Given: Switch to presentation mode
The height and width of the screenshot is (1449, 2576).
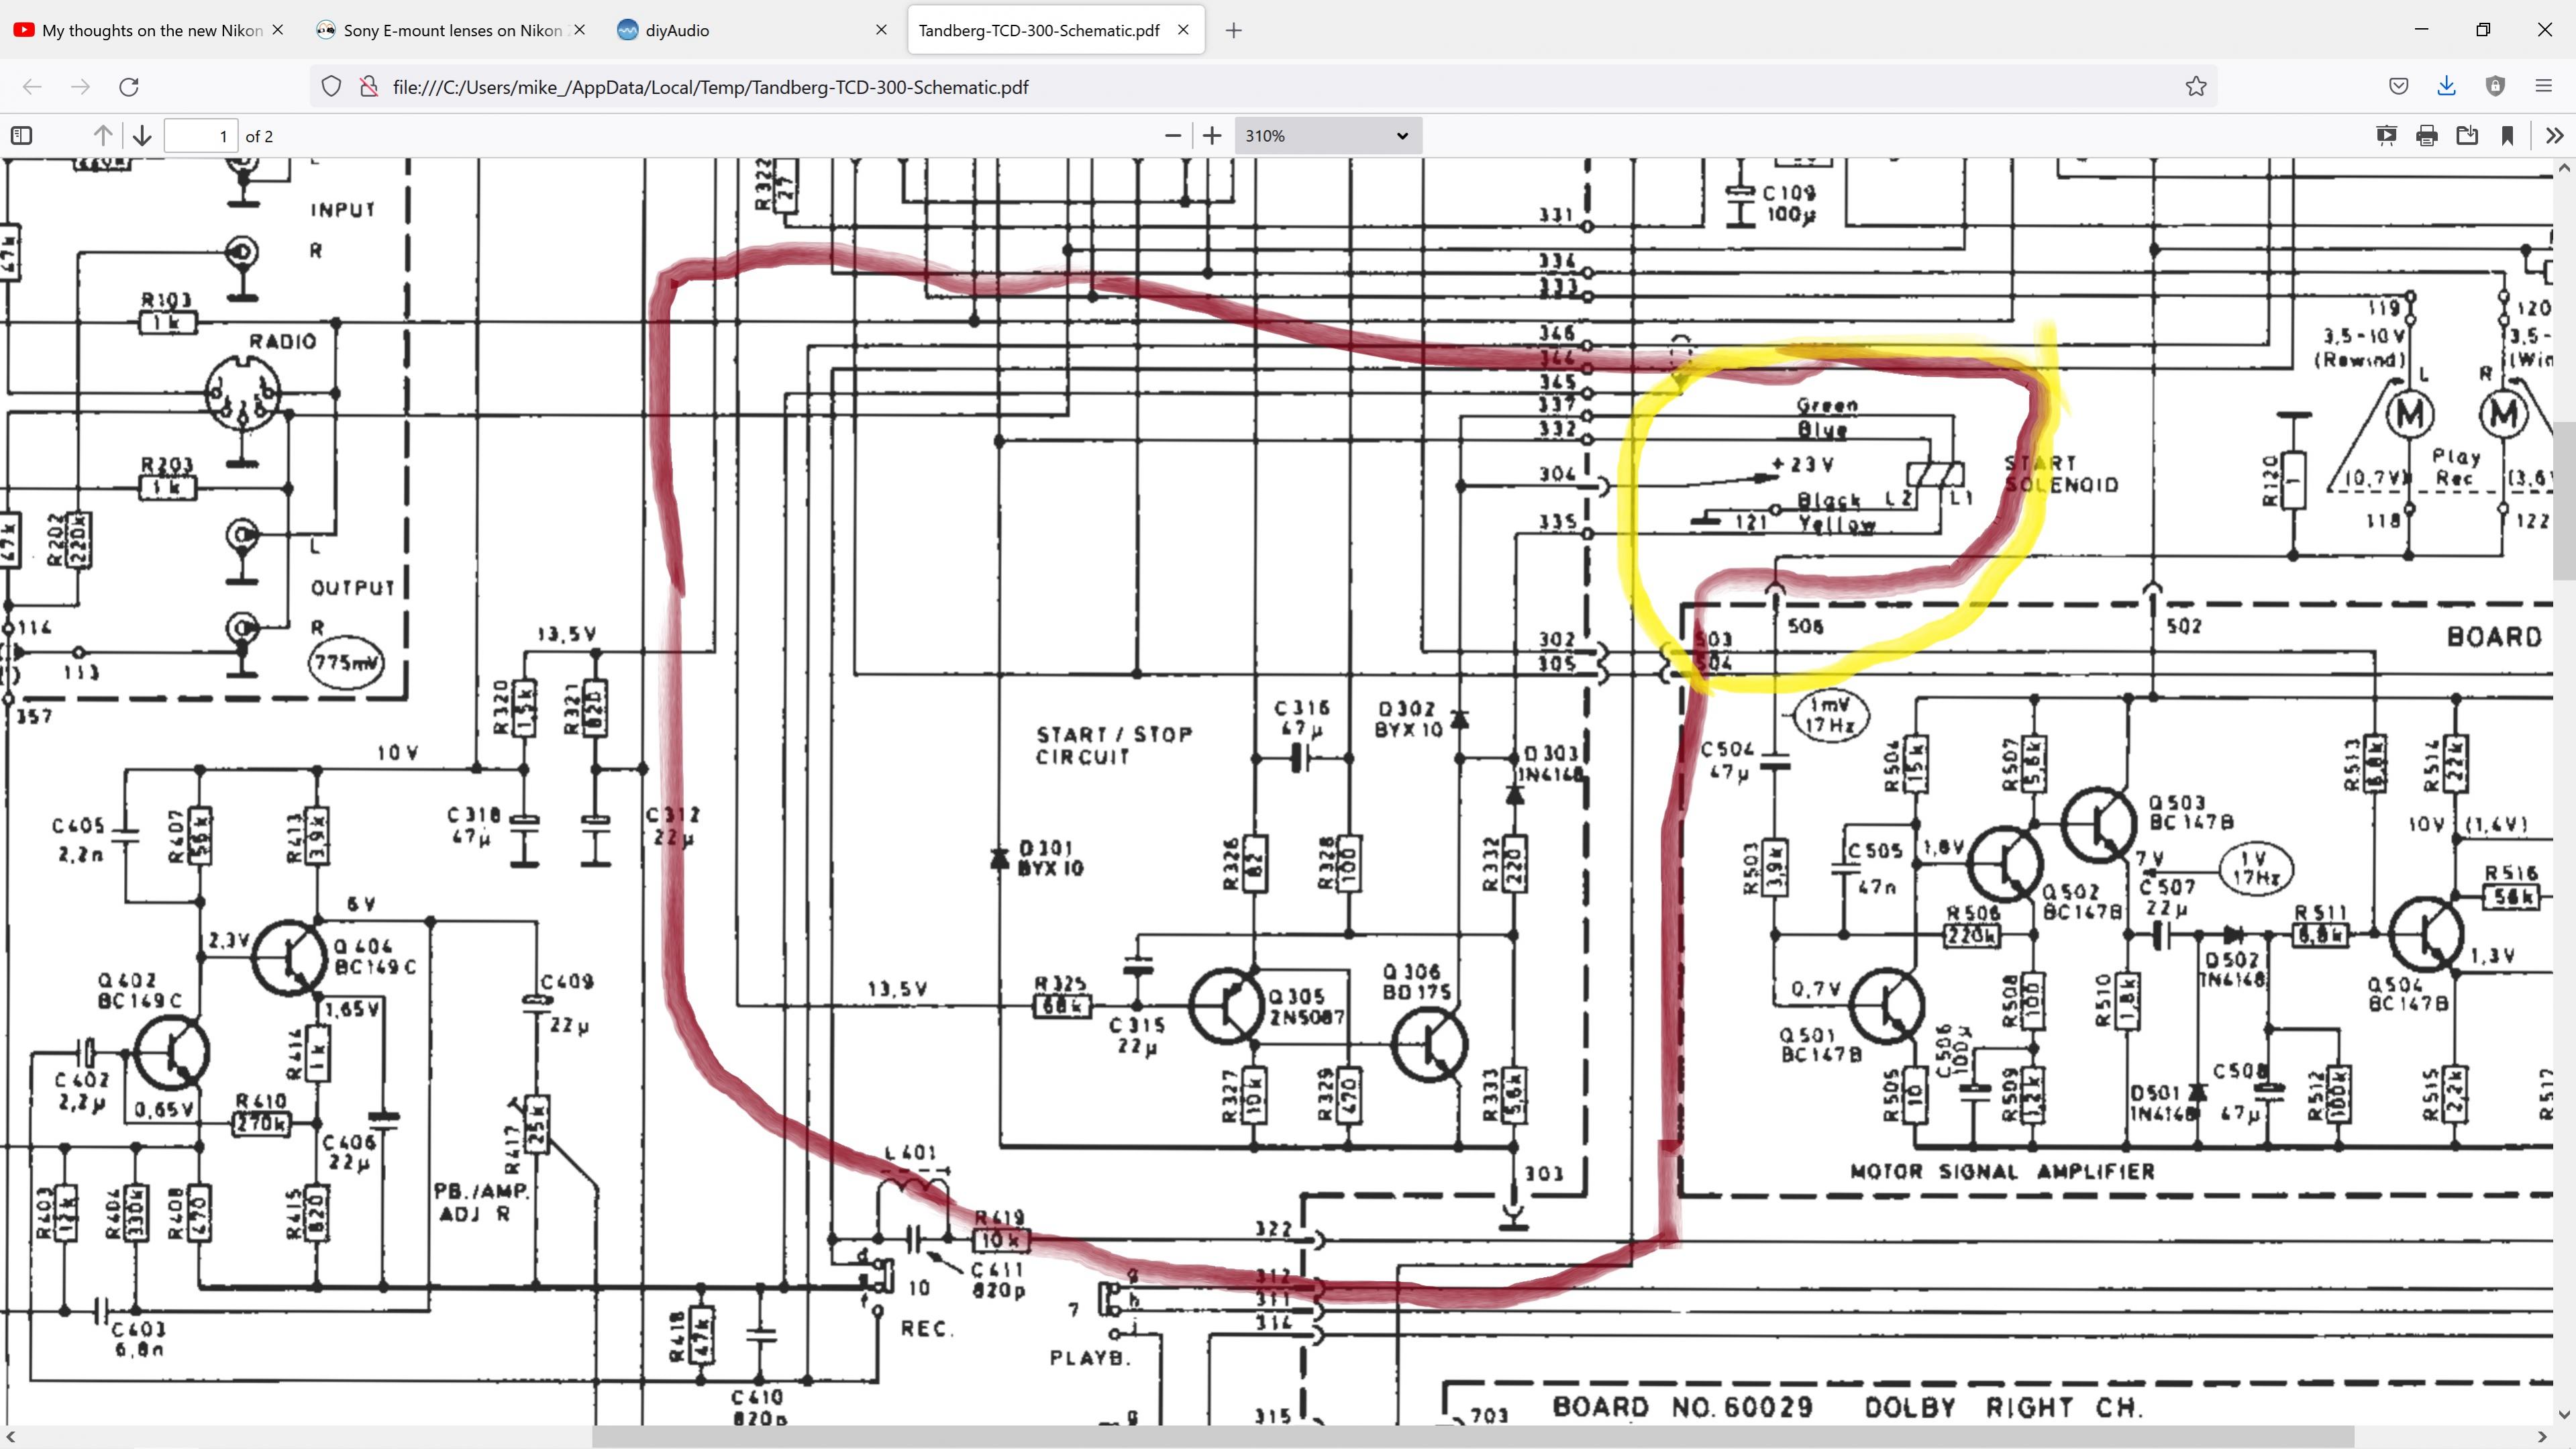Looking at the screenshot, I should (2386, 136).
